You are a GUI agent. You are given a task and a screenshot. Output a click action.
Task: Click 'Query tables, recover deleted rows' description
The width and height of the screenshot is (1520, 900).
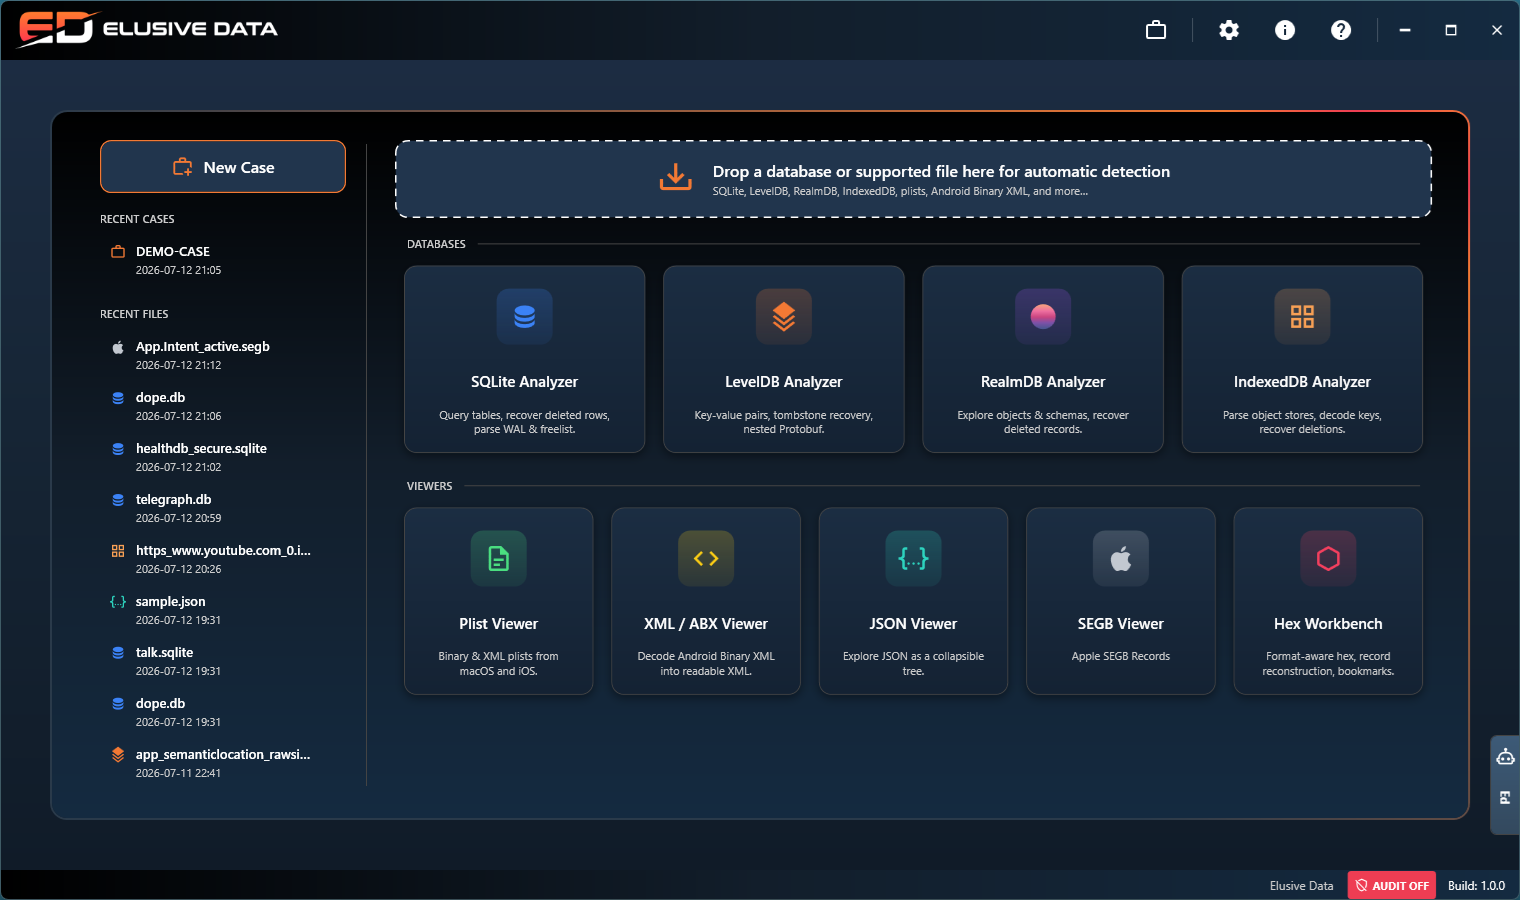click(525, 422)
